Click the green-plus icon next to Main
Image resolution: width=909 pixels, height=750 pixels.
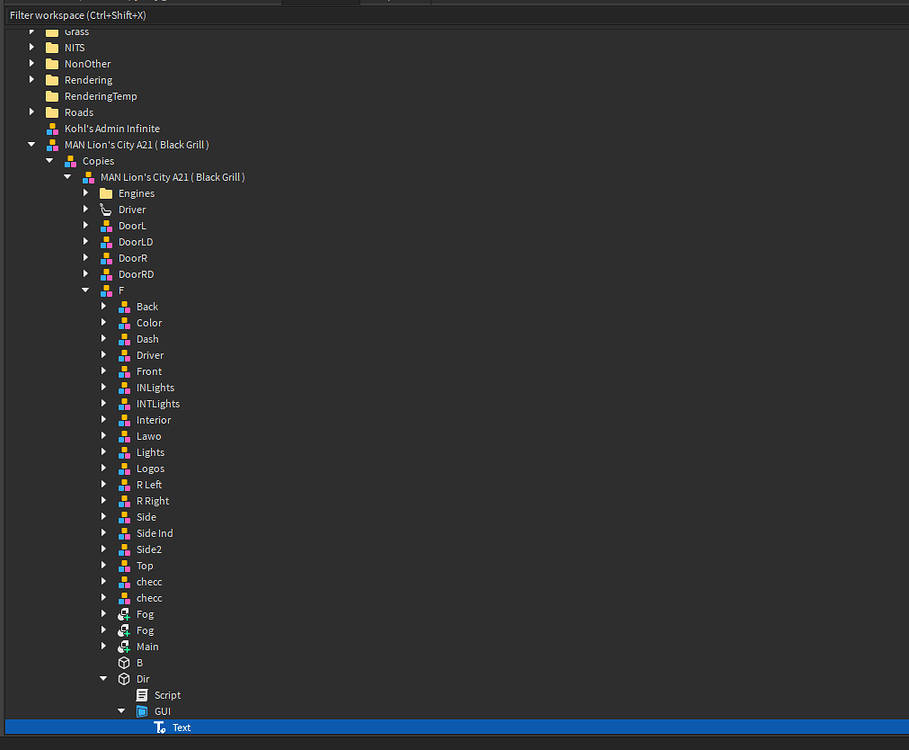point(124,646)
